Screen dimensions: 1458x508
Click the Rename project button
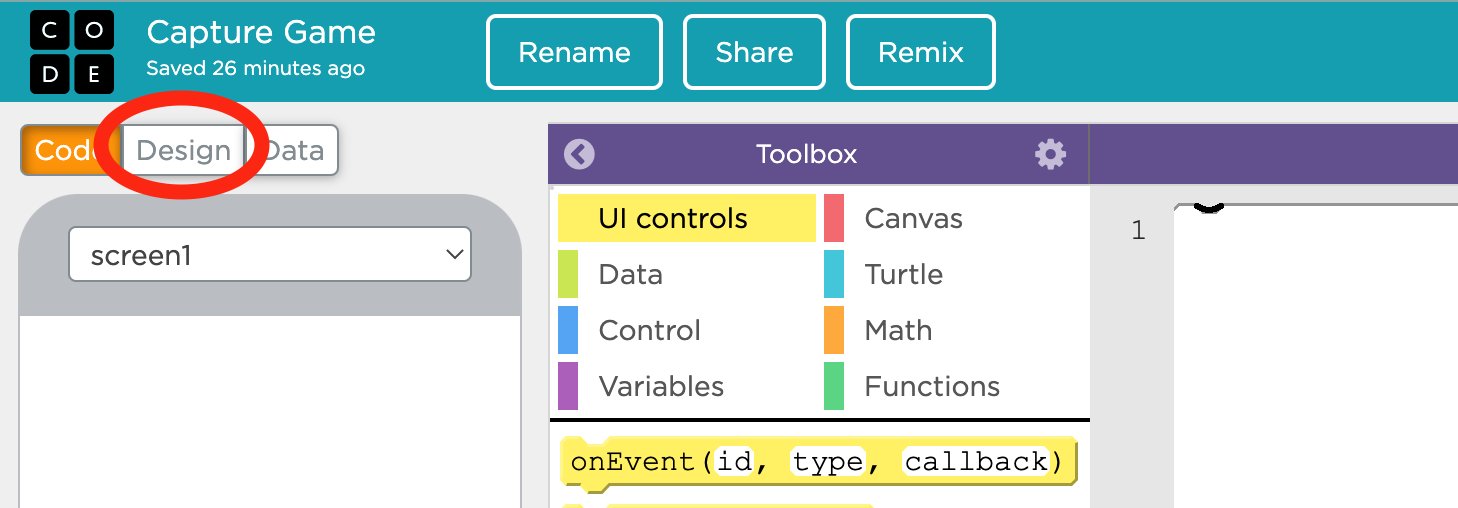coord(574,52)
